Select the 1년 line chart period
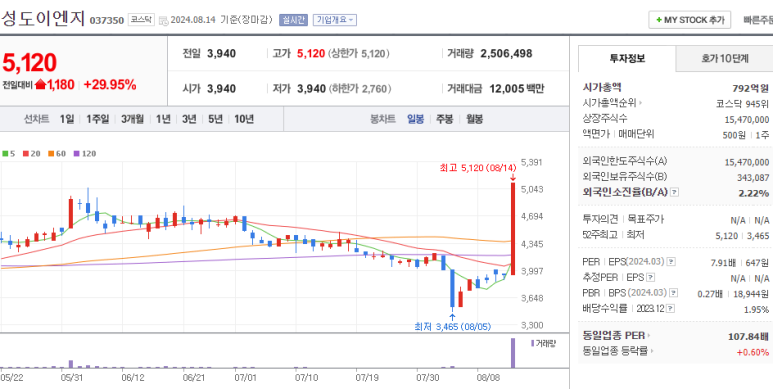Screen dimensions: 773x389 click(163, 119)
